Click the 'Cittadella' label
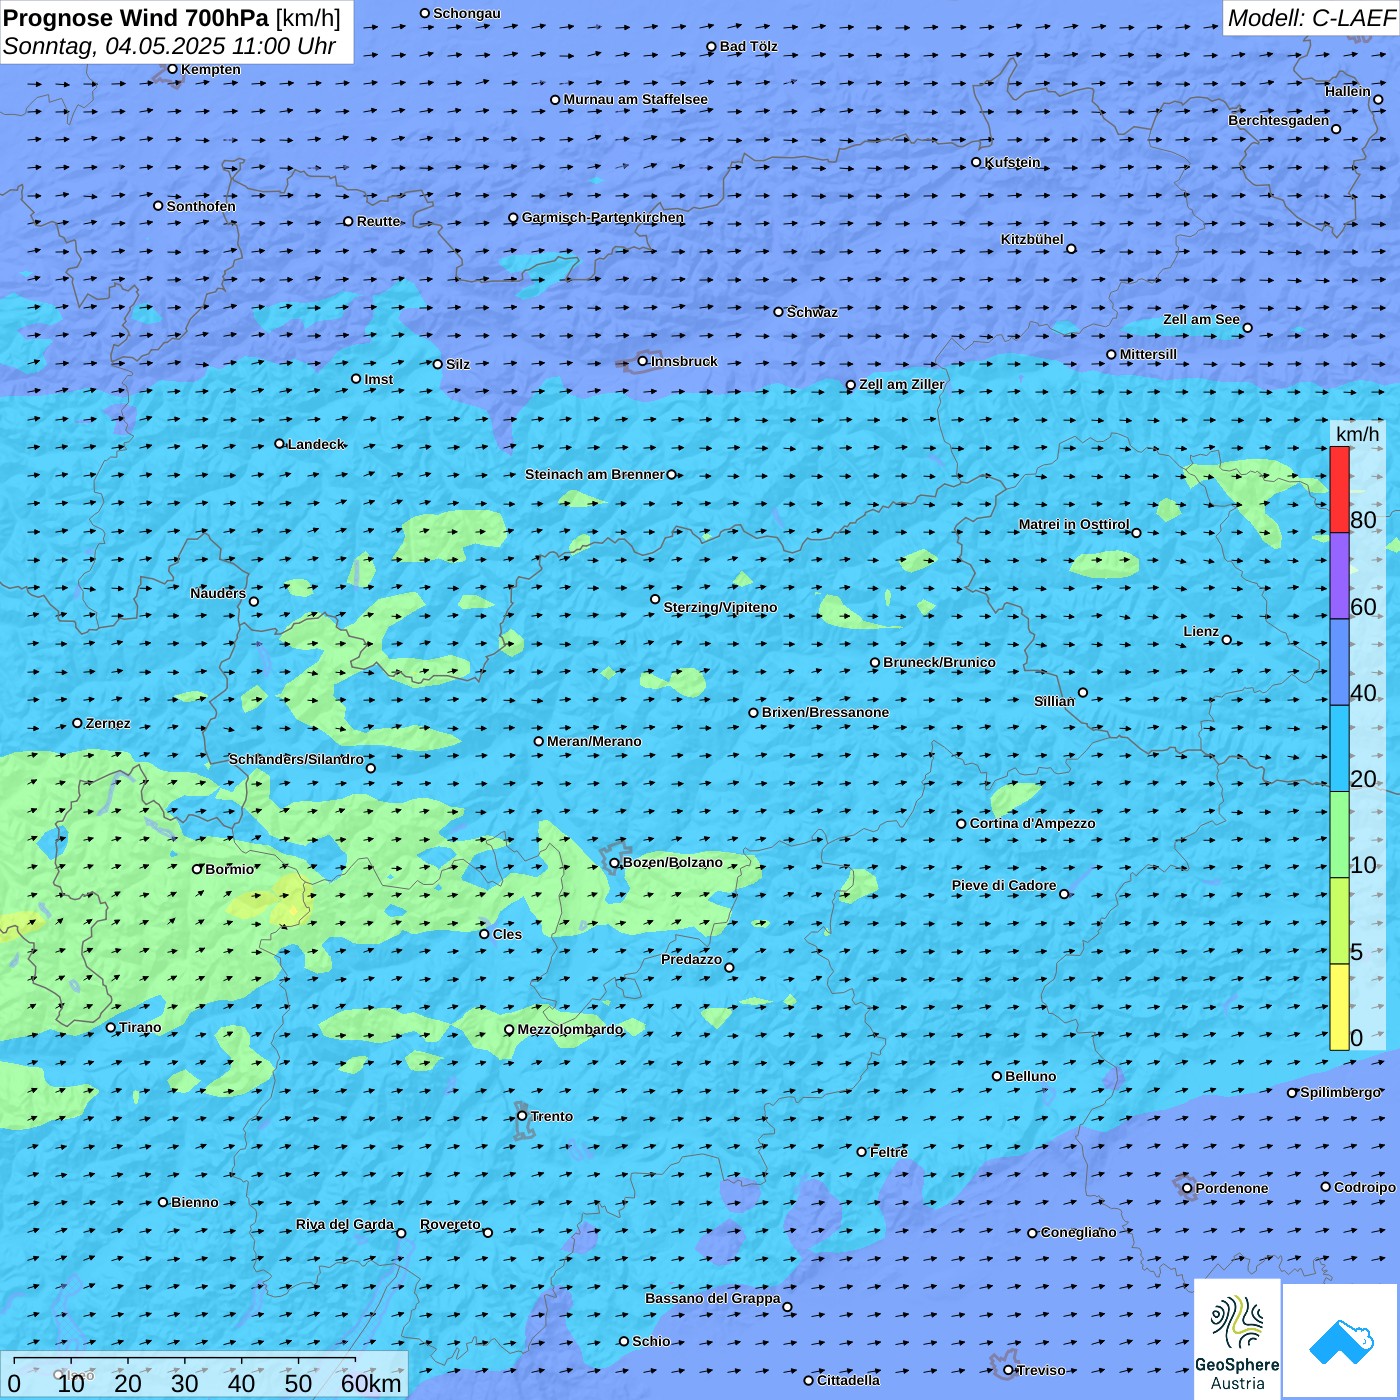This screenshot has height=1400, width=1400. [848, 1380]
